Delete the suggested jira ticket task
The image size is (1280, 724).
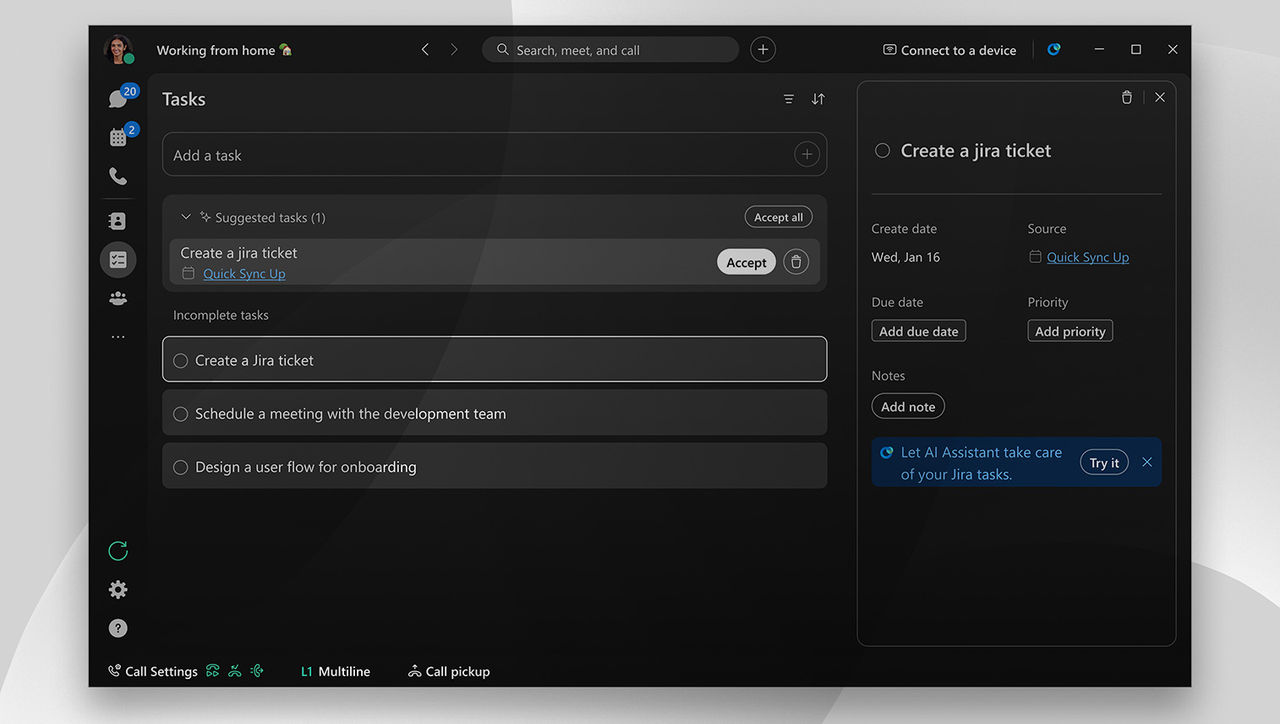tap(796, 262)
